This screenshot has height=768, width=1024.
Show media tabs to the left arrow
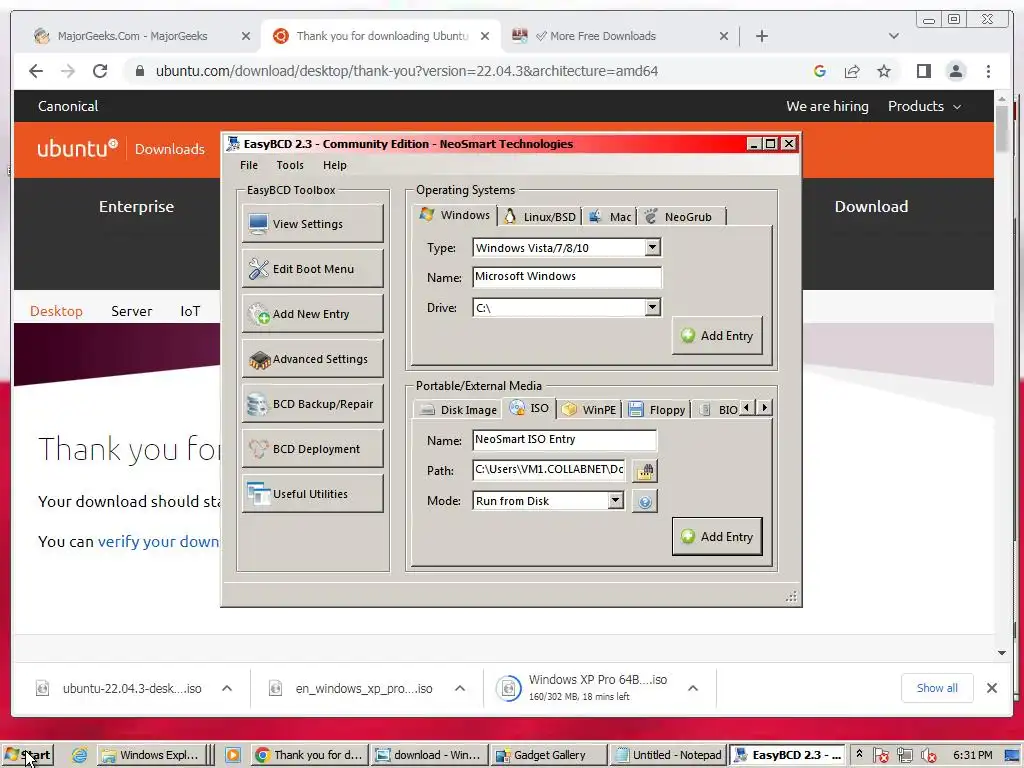pos(746,408)
